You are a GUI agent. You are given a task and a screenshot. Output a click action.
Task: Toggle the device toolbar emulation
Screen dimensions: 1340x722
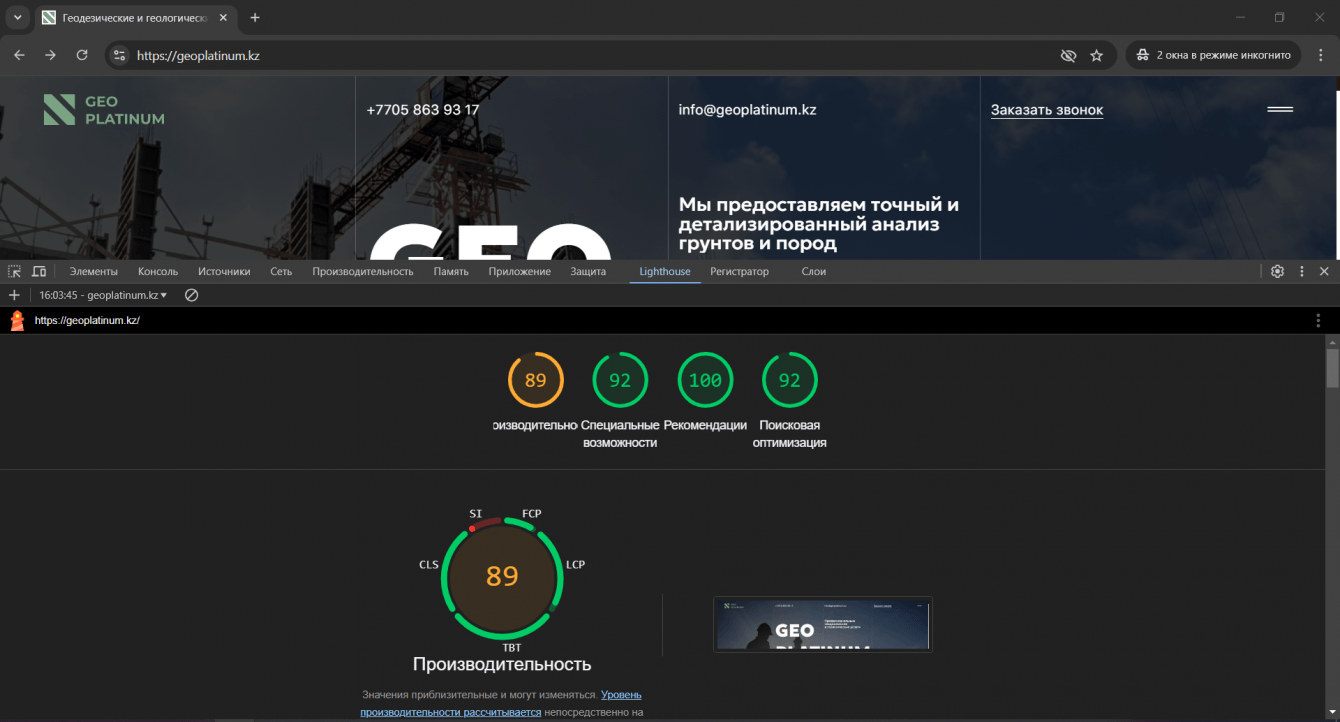pos(39,271)
